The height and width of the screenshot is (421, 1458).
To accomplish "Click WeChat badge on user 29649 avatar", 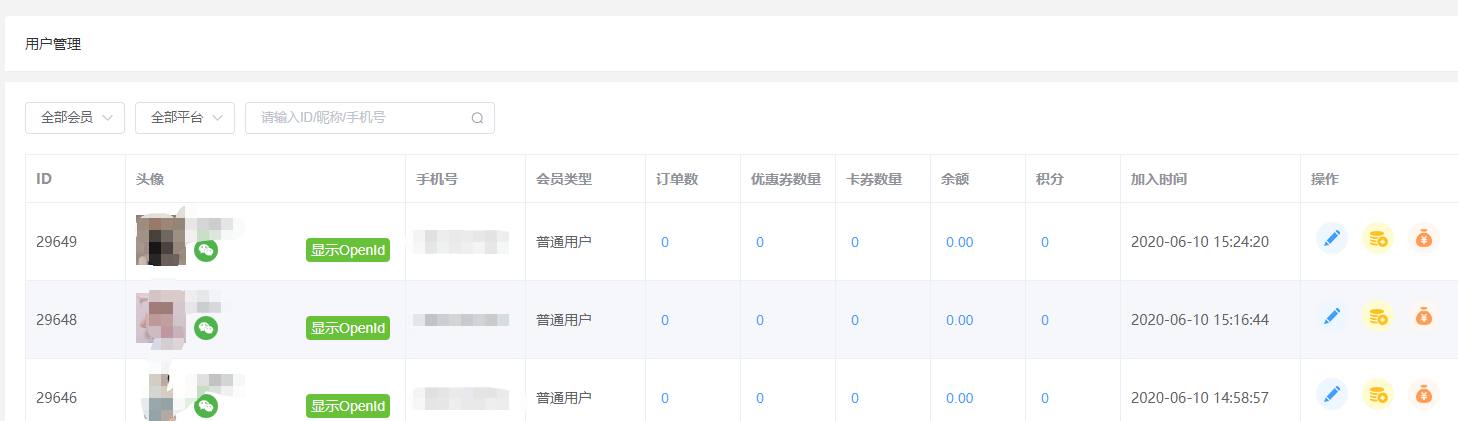I will click(x=206, y=250).
